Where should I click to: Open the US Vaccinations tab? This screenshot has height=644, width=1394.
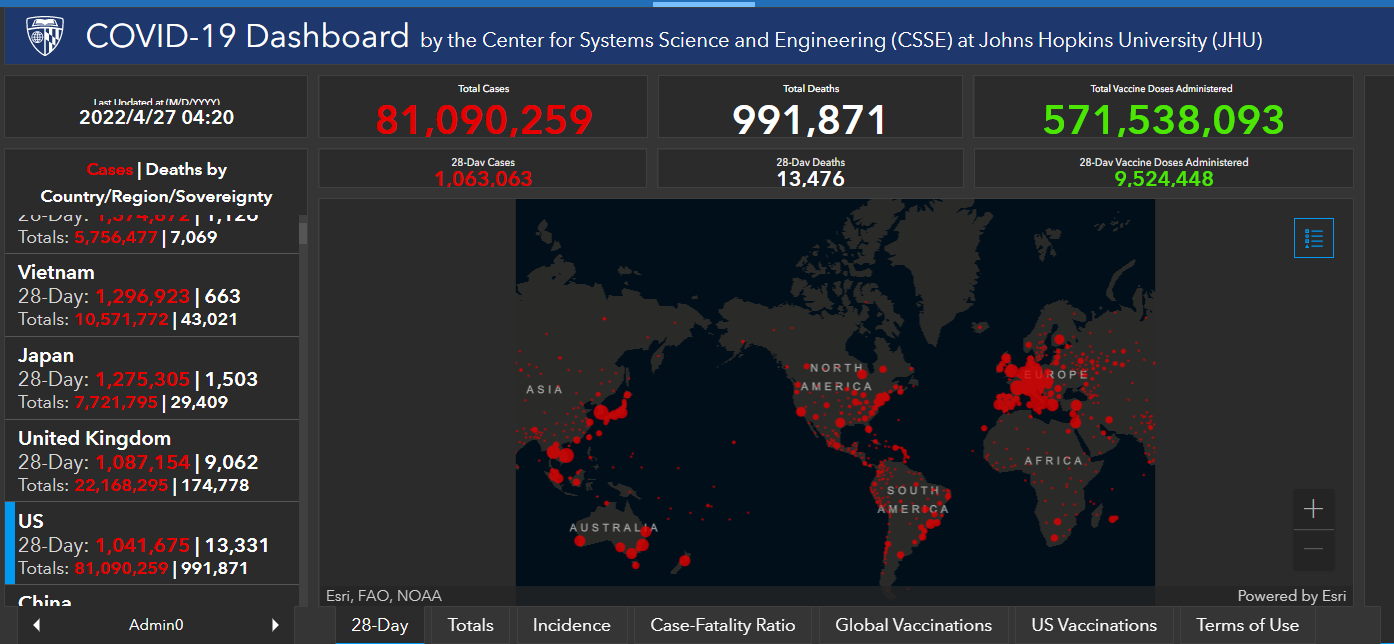pos(1094,625)
